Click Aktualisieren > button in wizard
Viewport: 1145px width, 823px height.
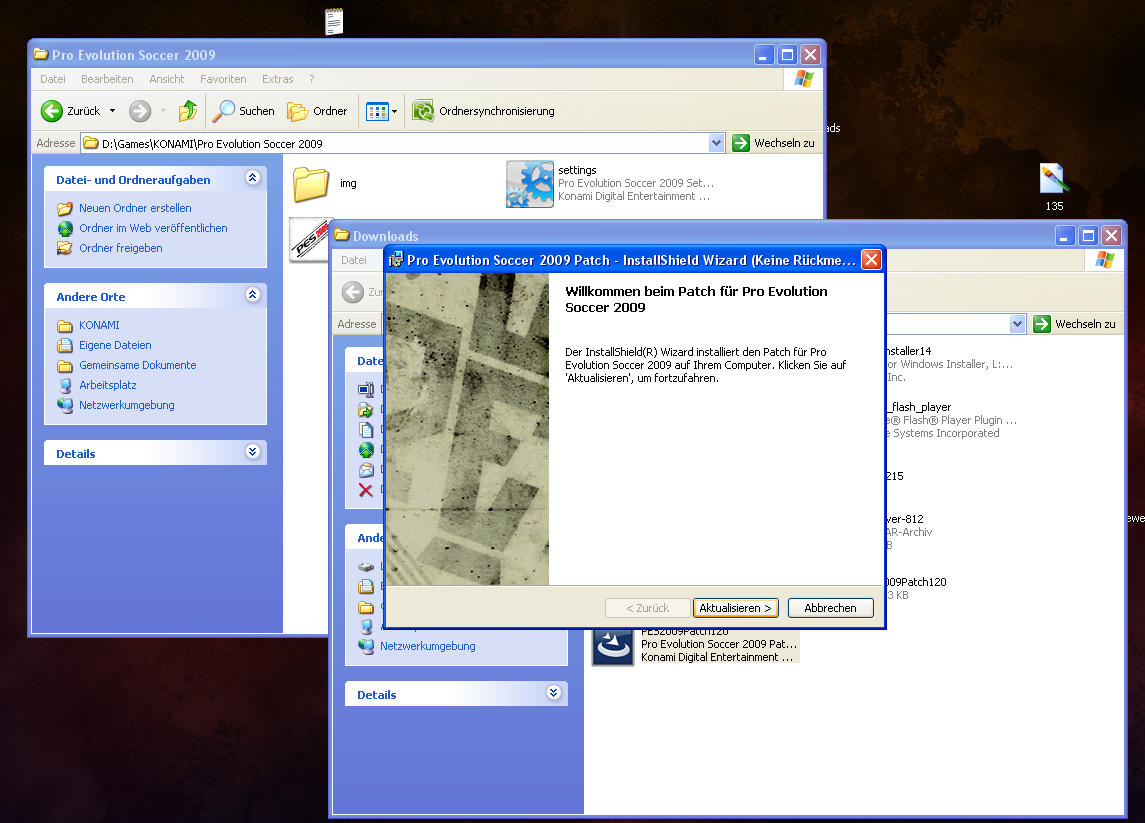[x=735, y=608]
